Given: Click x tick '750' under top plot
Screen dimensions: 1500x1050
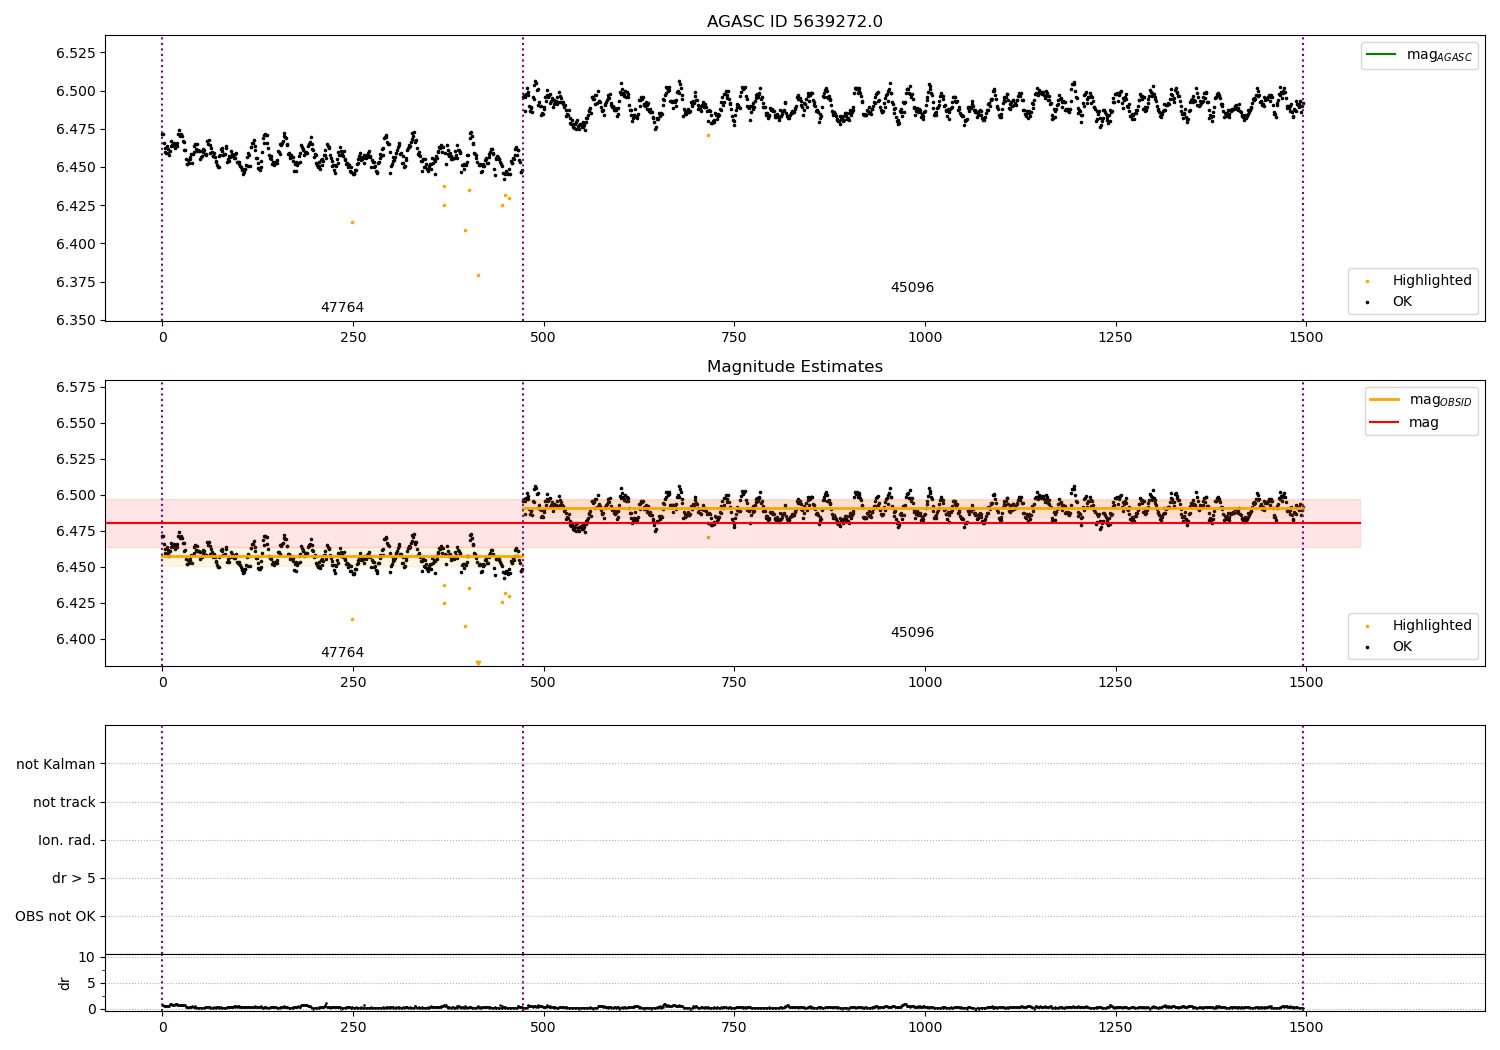Looking at the screenshot, I should [x=734, y=338].
